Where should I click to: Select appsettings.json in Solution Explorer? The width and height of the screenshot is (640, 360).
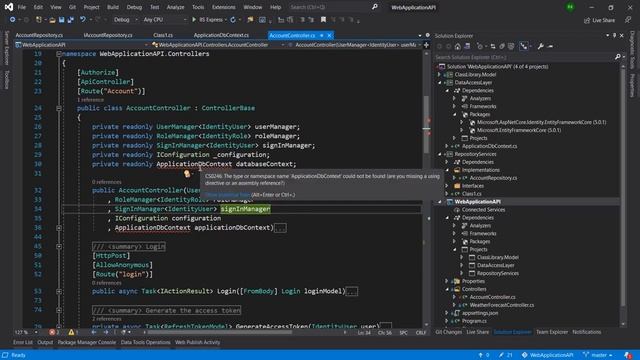click(x=480, y=313)
